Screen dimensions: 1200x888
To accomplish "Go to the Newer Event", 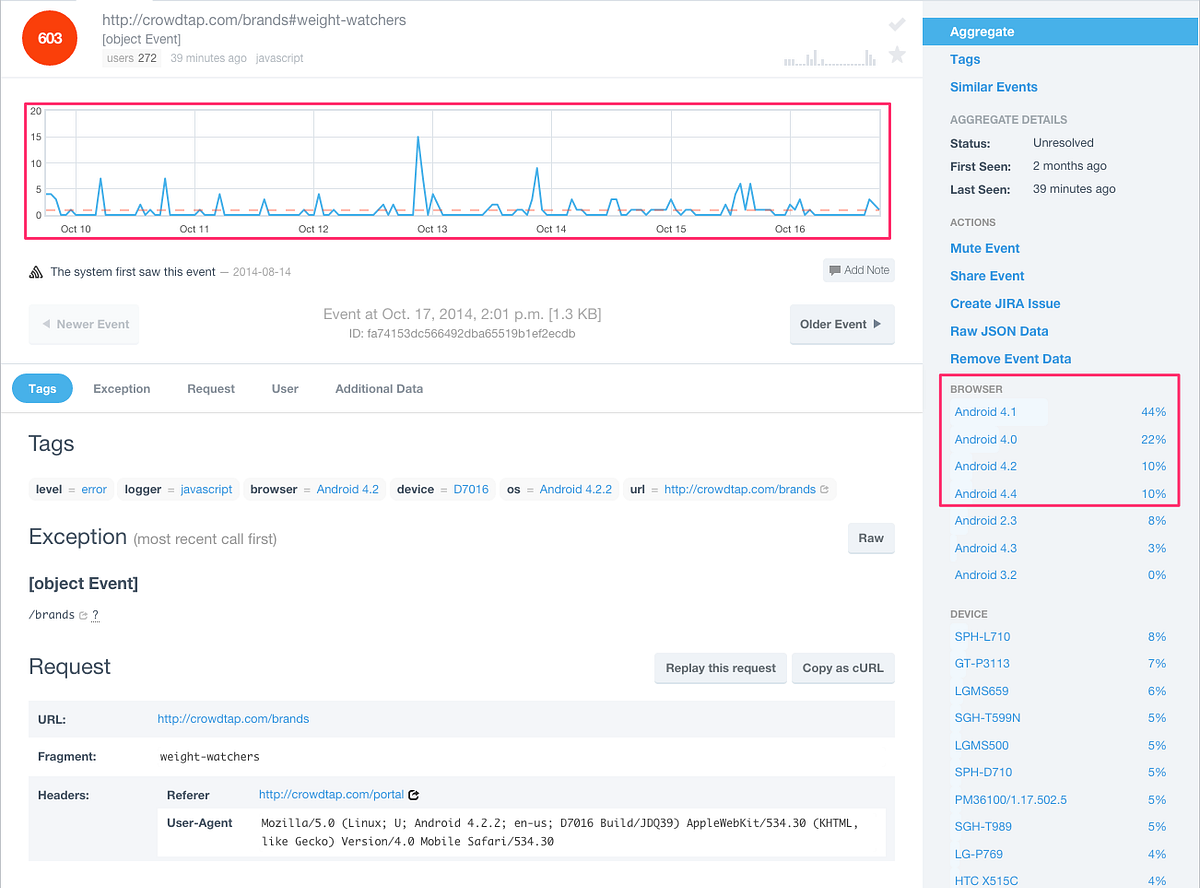I will [84, 324].
